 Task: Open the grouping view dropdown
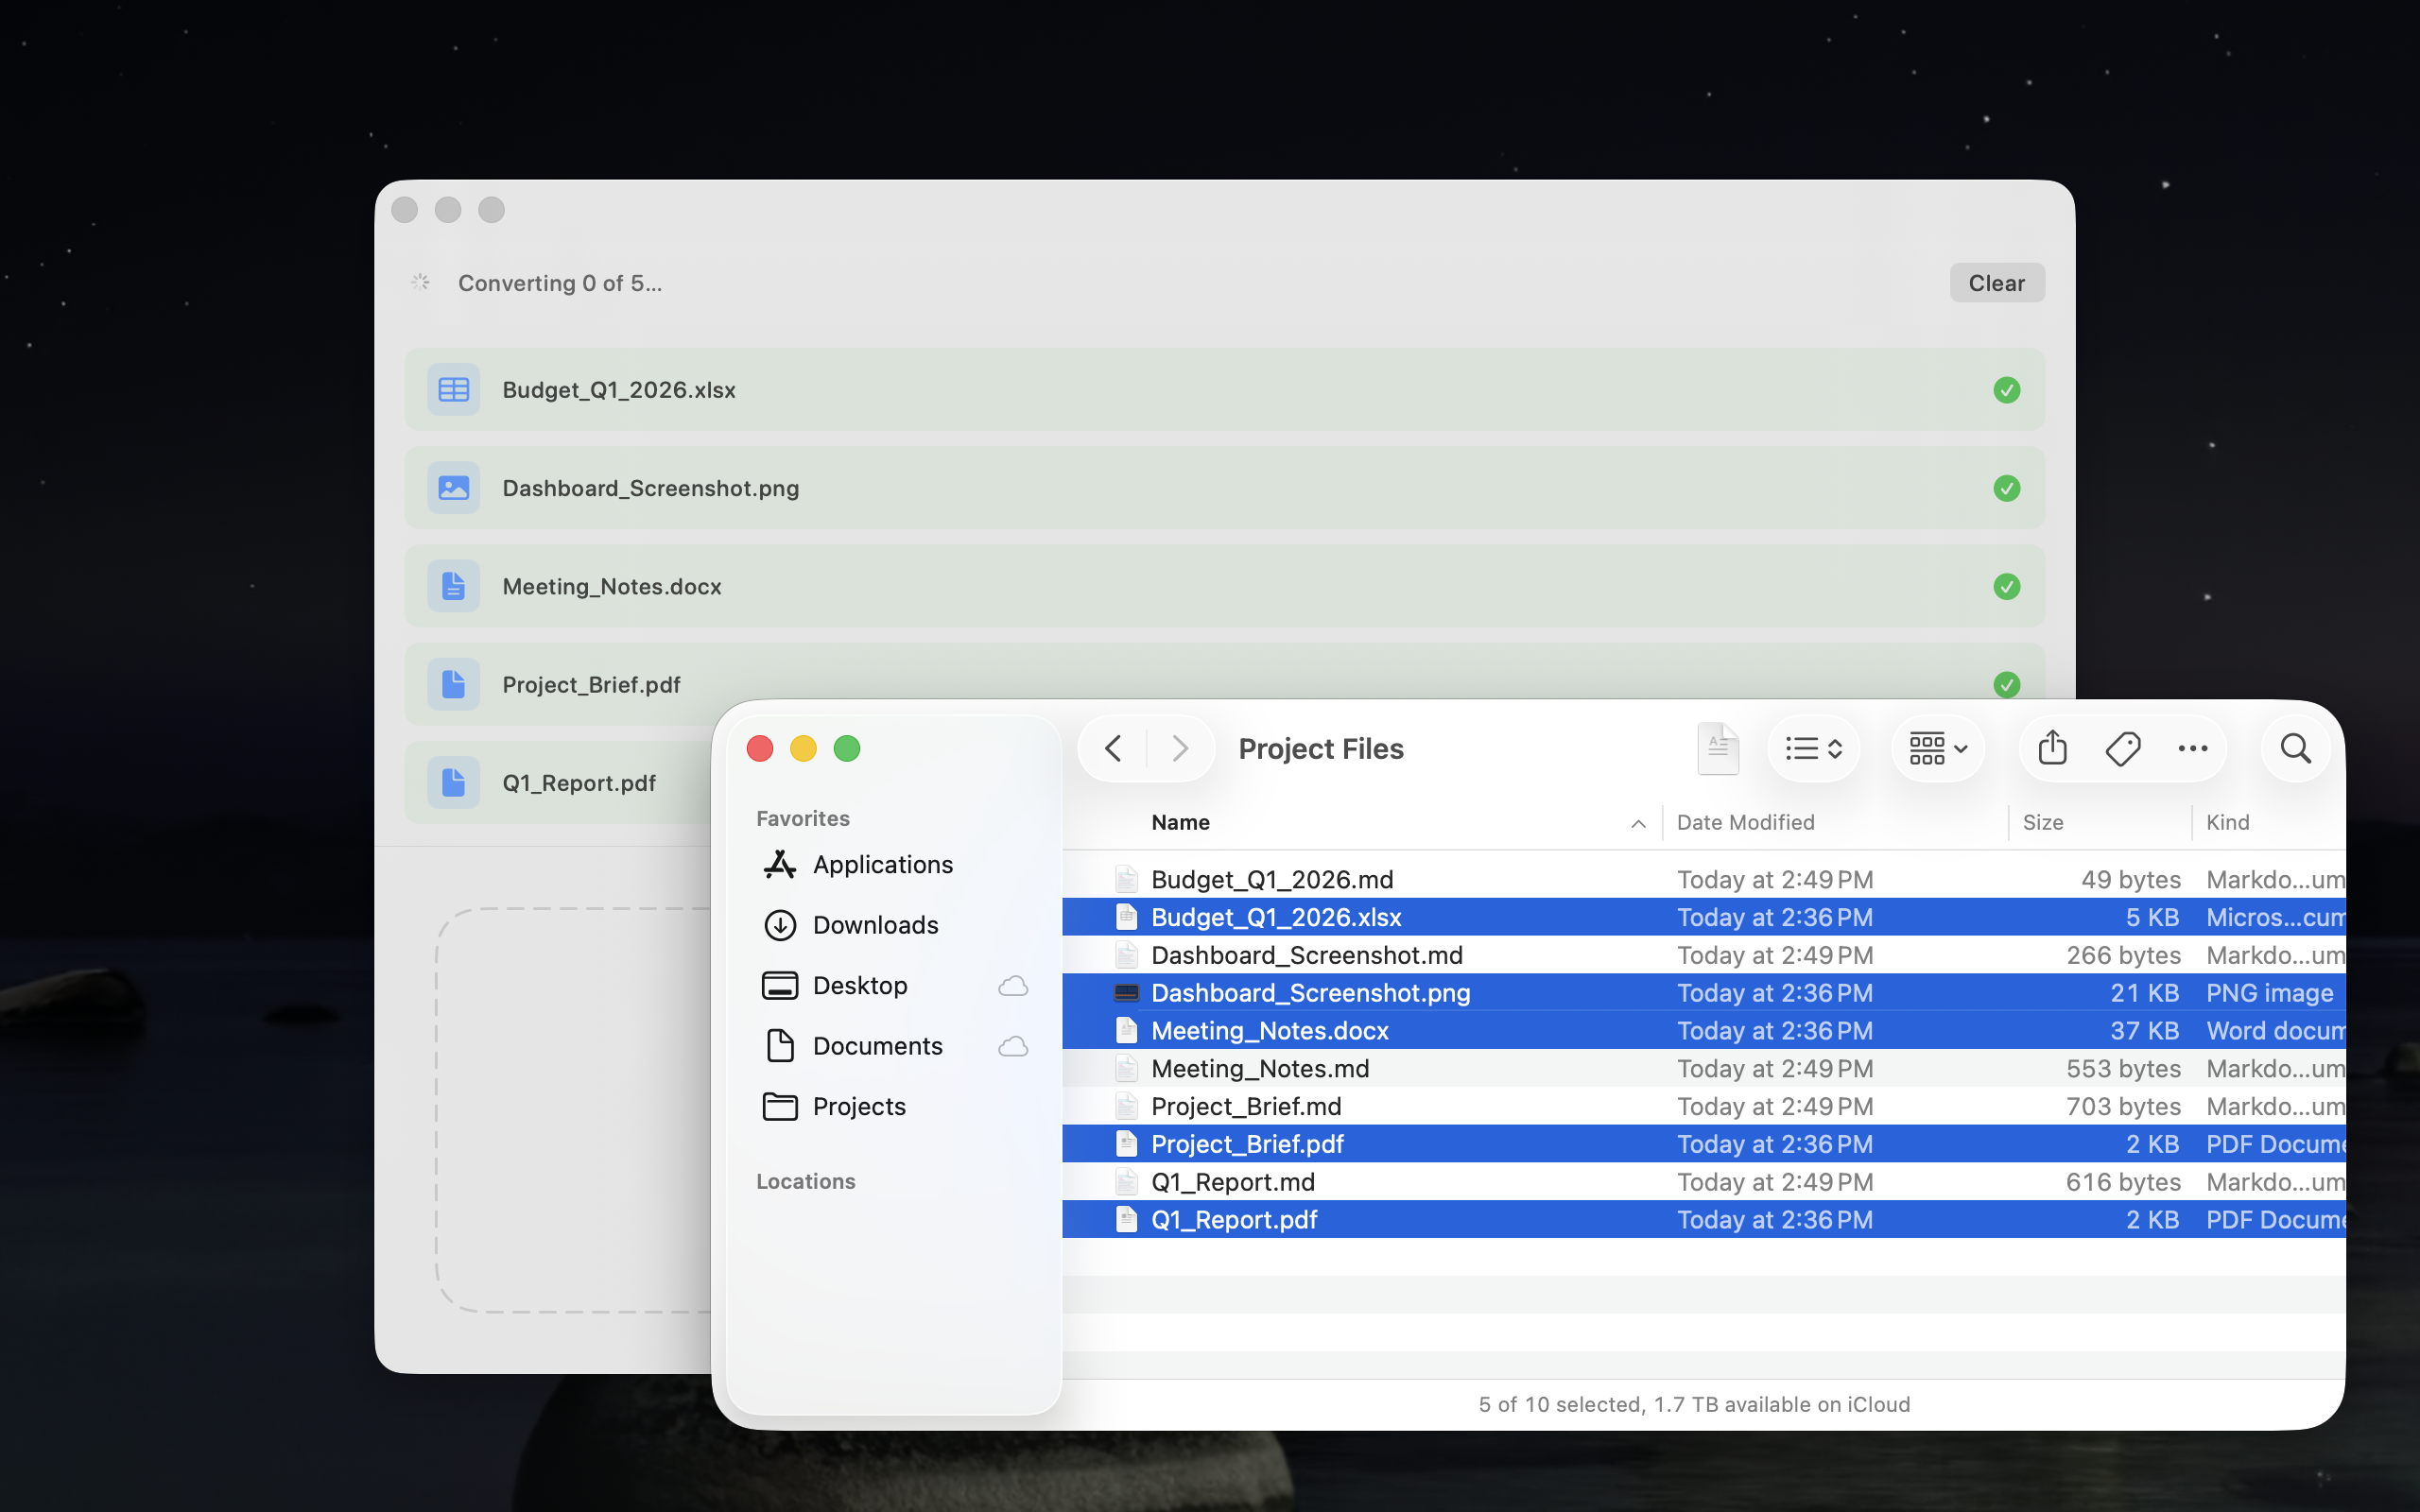[x=1935, y=748]
